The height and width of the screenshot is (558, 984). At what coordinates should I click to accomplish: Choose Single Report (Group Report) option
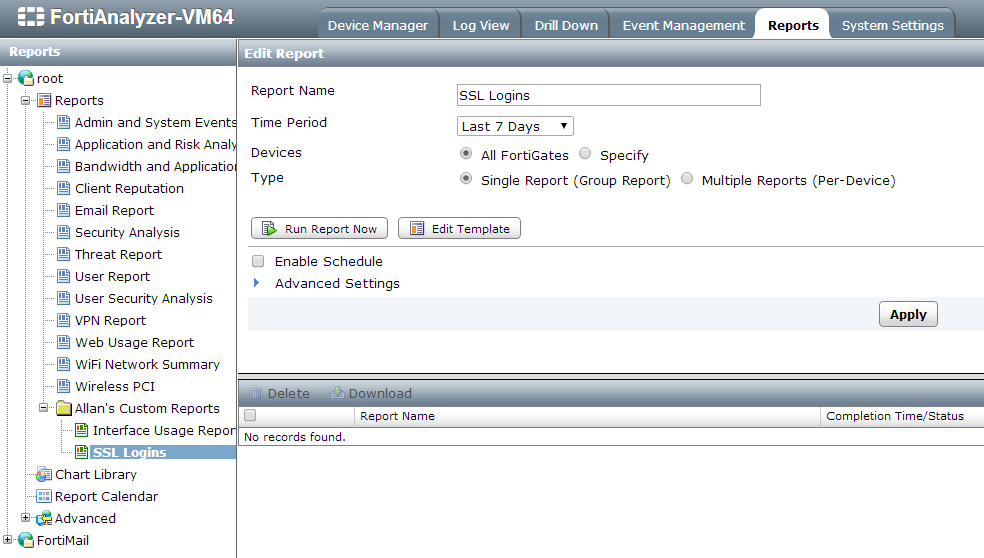466,179
